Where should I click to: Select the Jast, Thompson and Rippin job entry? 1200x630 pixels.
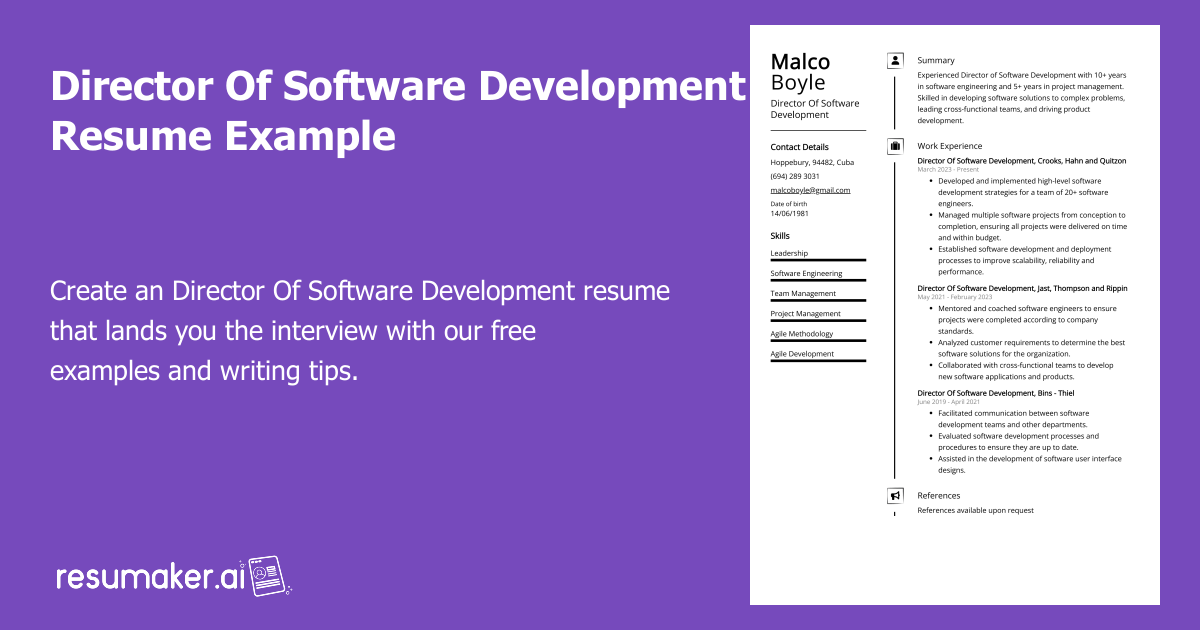pyautogui.click(x=1022, y=289)
